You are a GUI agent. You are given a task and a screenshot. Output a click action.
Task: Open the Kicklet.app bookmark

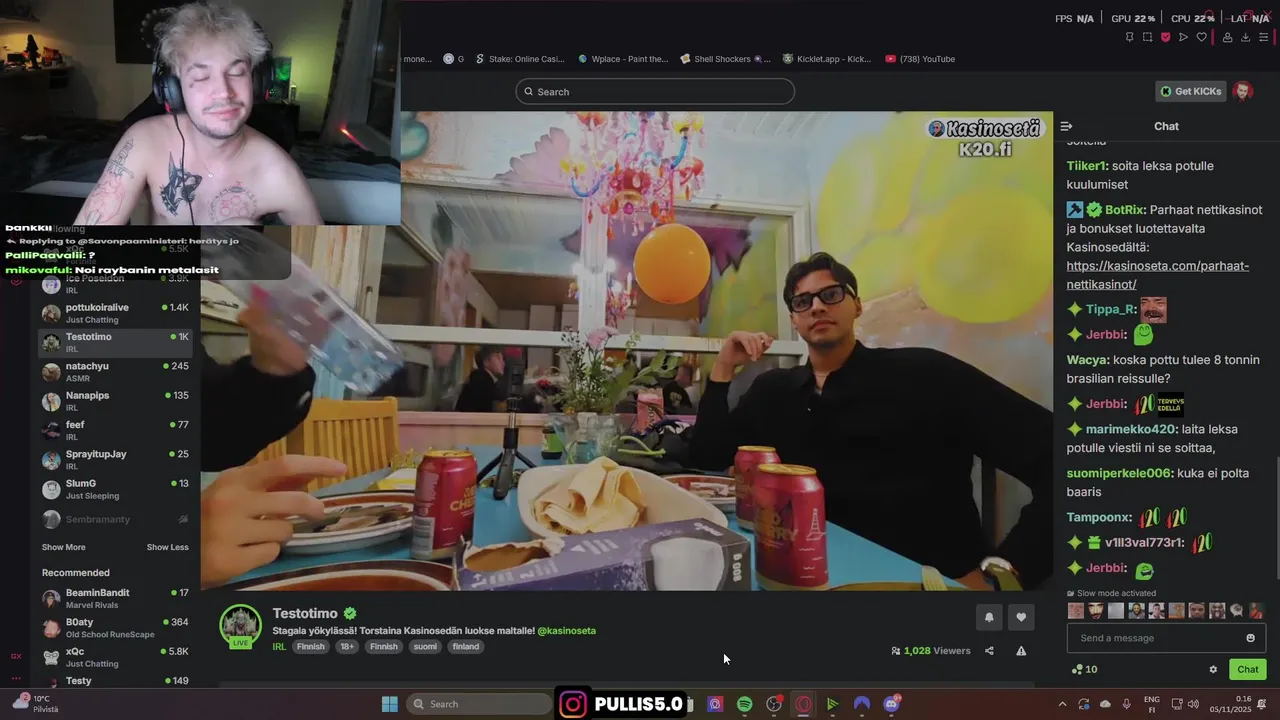pos(827,59)
